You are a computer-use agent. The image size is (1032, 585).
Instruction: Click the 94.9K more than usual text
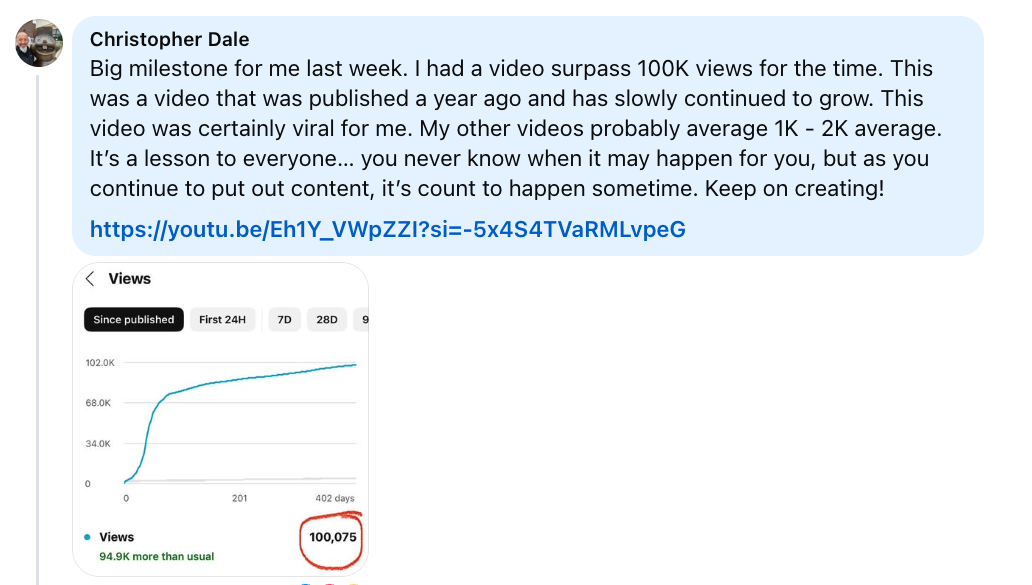(x=156, y=556)
